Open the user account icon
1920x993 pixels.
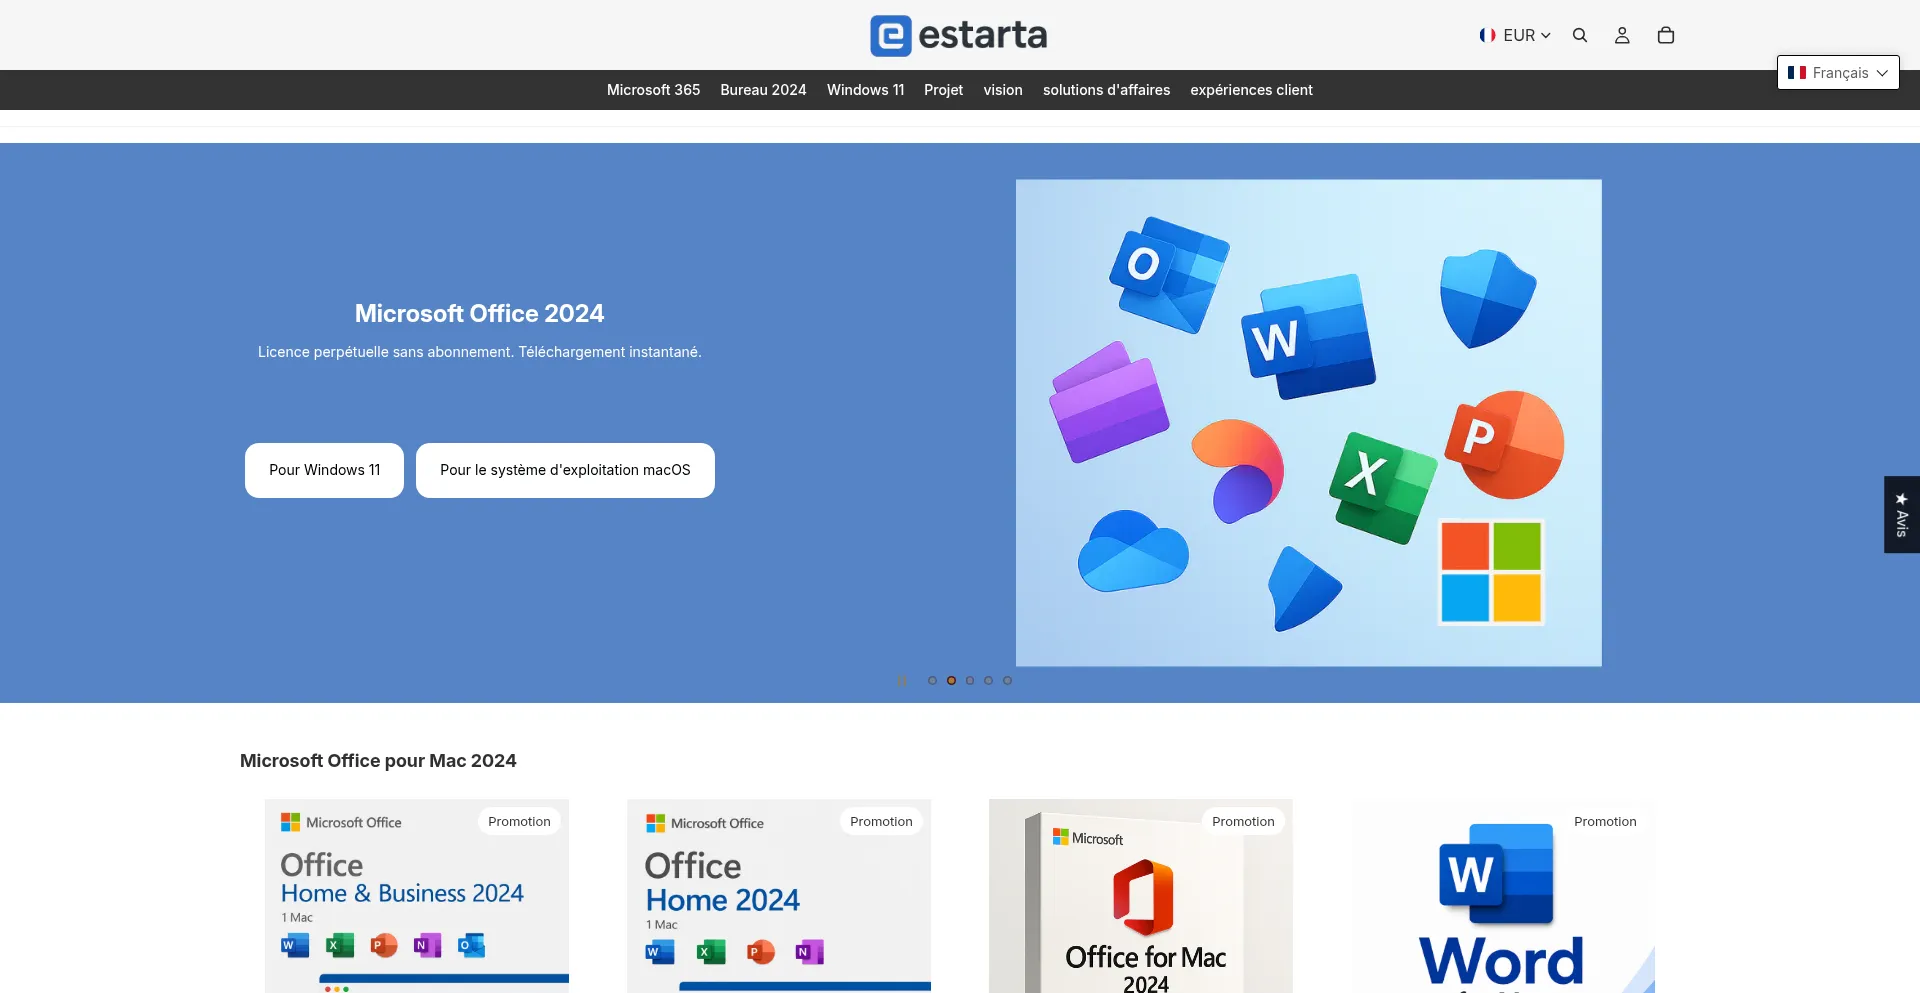pos(1622,35)
